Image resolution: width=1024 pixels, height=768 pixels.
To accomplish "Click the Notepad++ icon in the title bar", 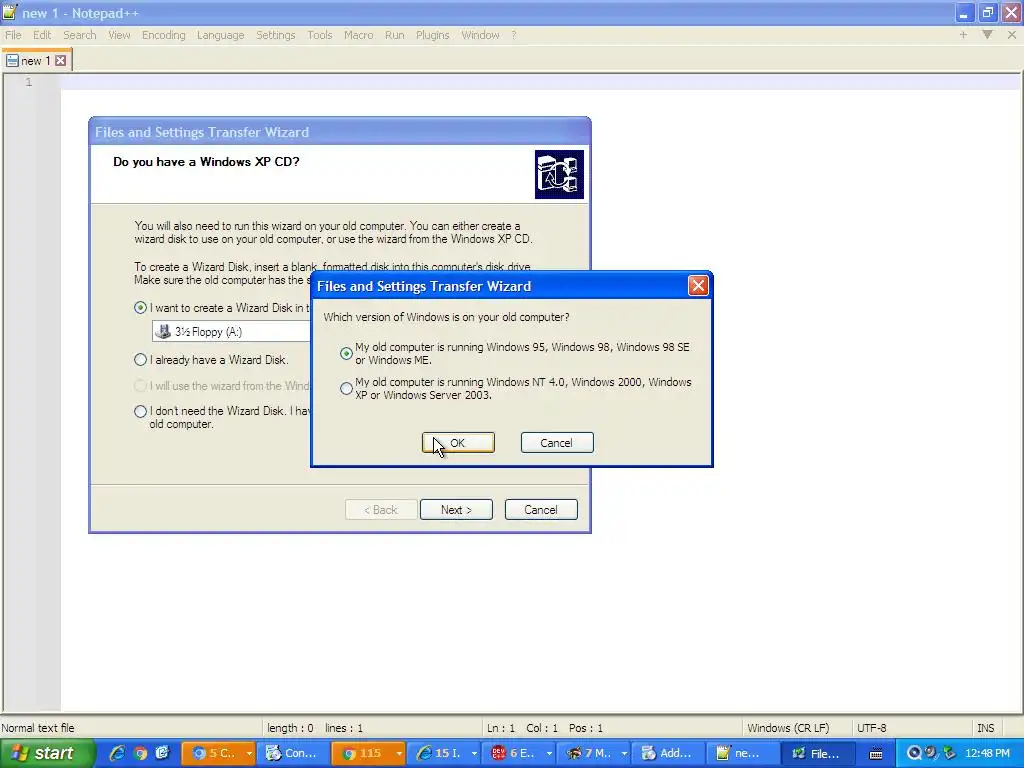I will pyautogui.click(x=9, y=12).
